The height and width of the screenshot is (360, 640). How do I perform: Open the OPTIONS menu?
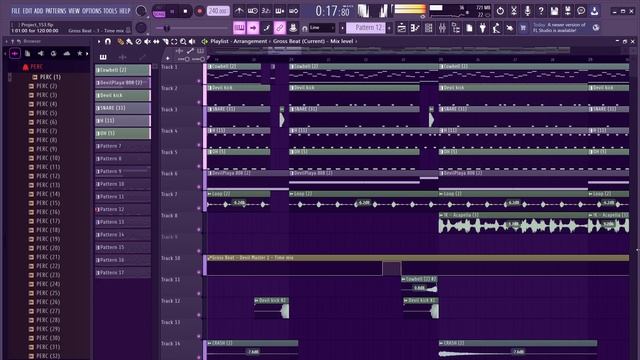click(92, 11)
